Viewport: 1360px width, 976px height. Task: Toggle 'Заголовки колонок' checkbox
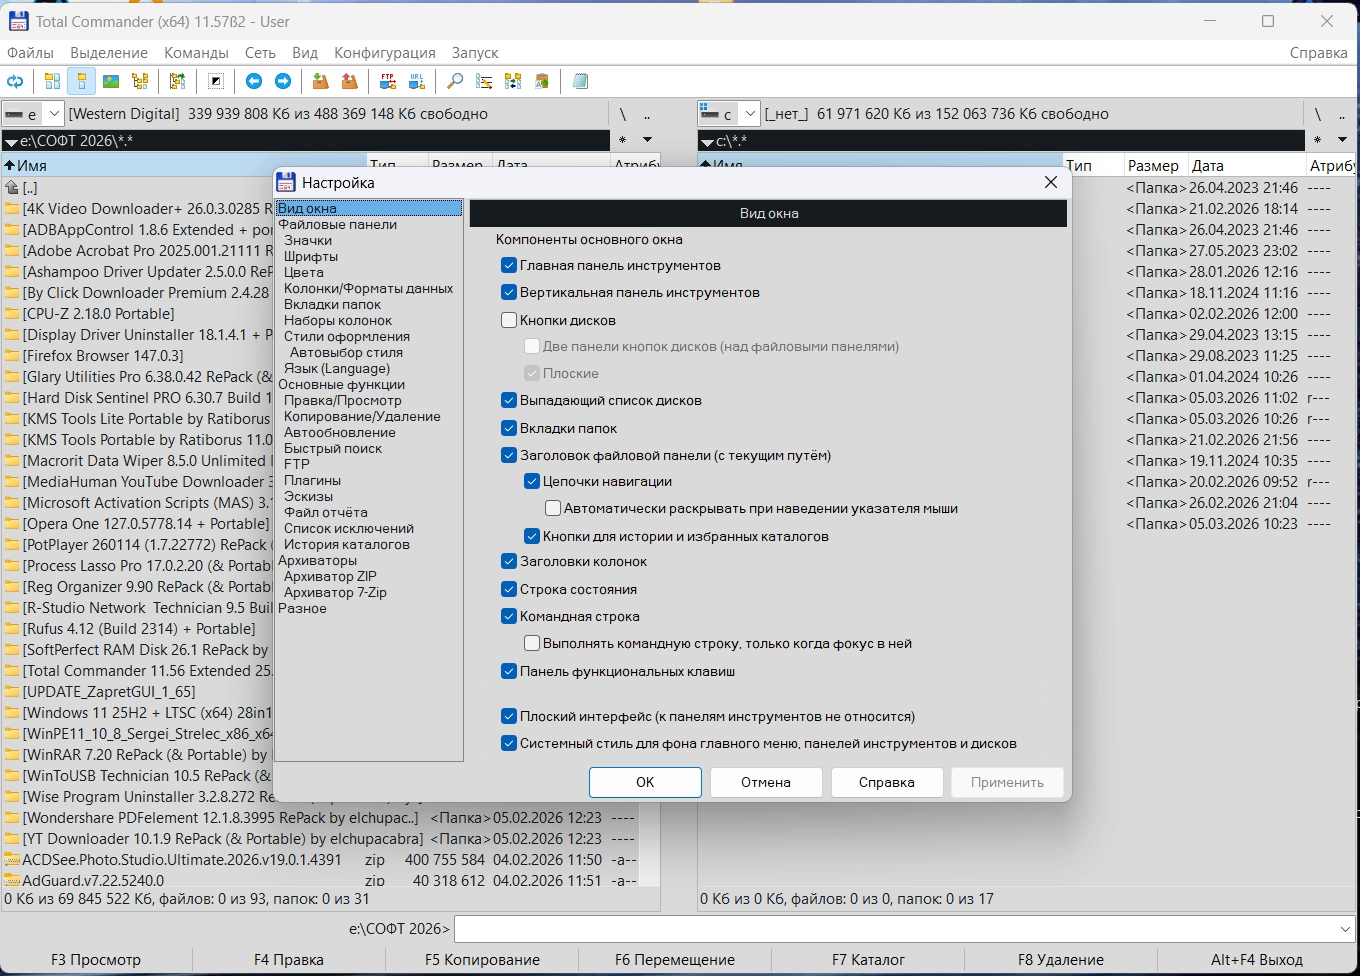pyautogui.click(x=509, y=562)
